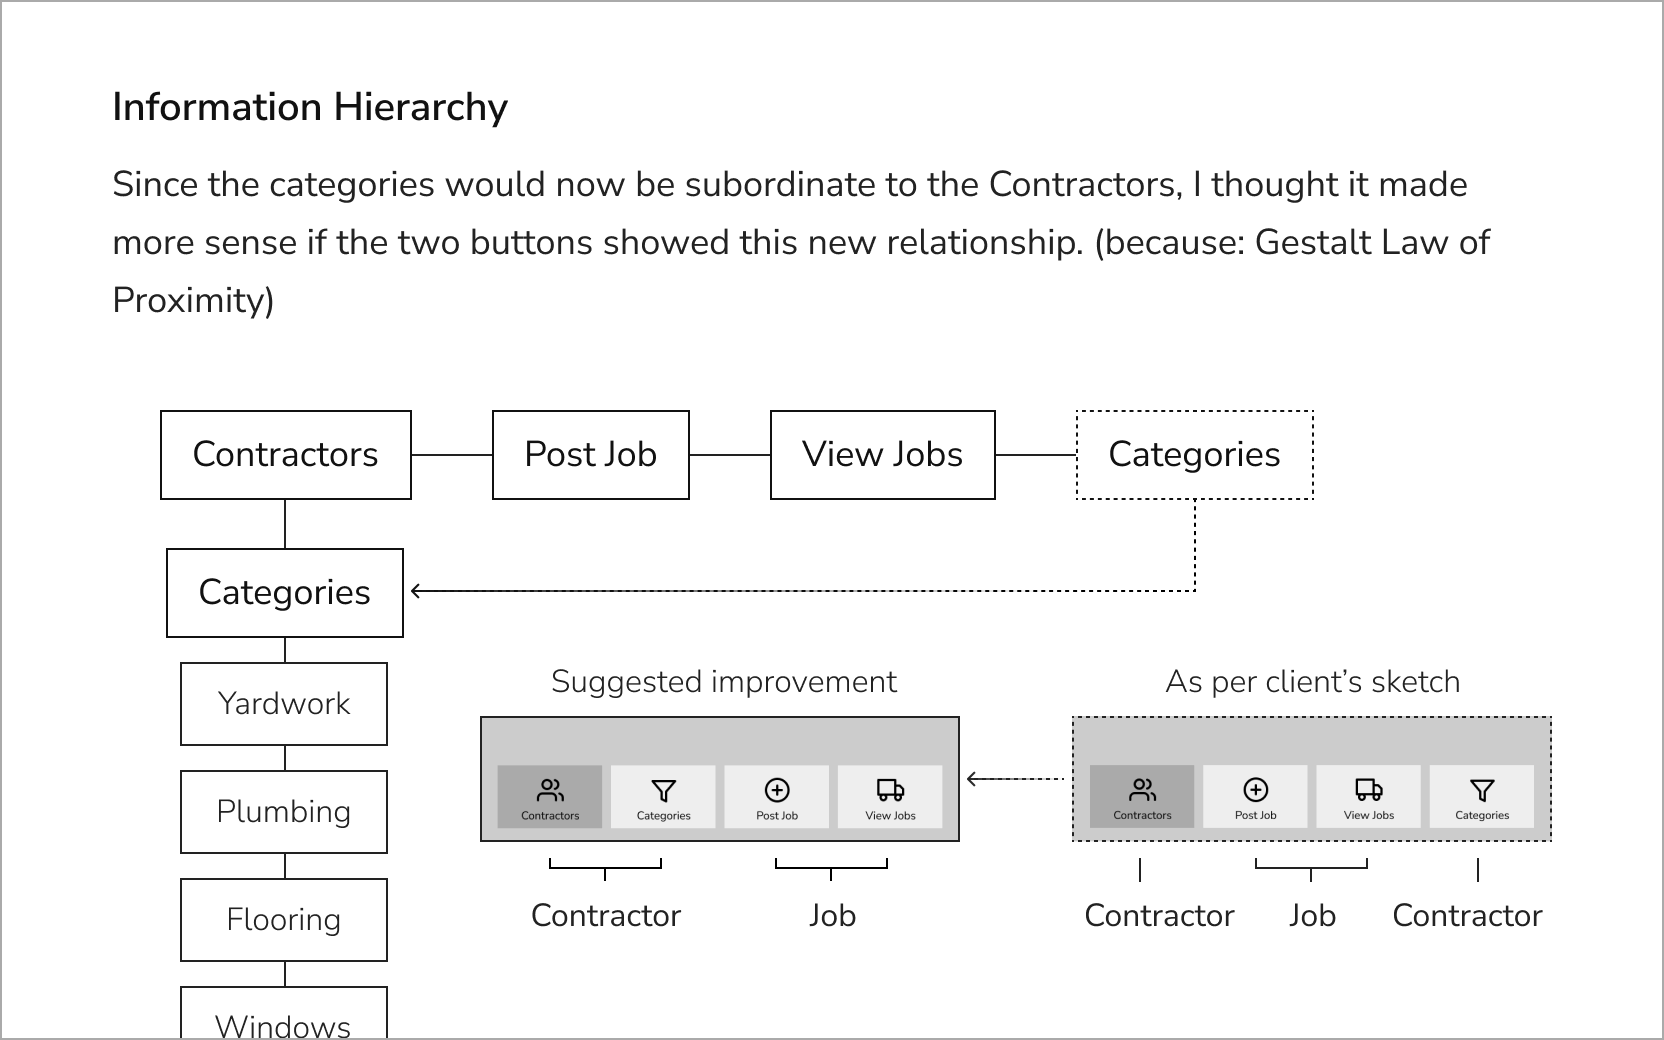1664x1040 pixels.
Task: Click the Suggested improvement label
Action: [724, 682]
